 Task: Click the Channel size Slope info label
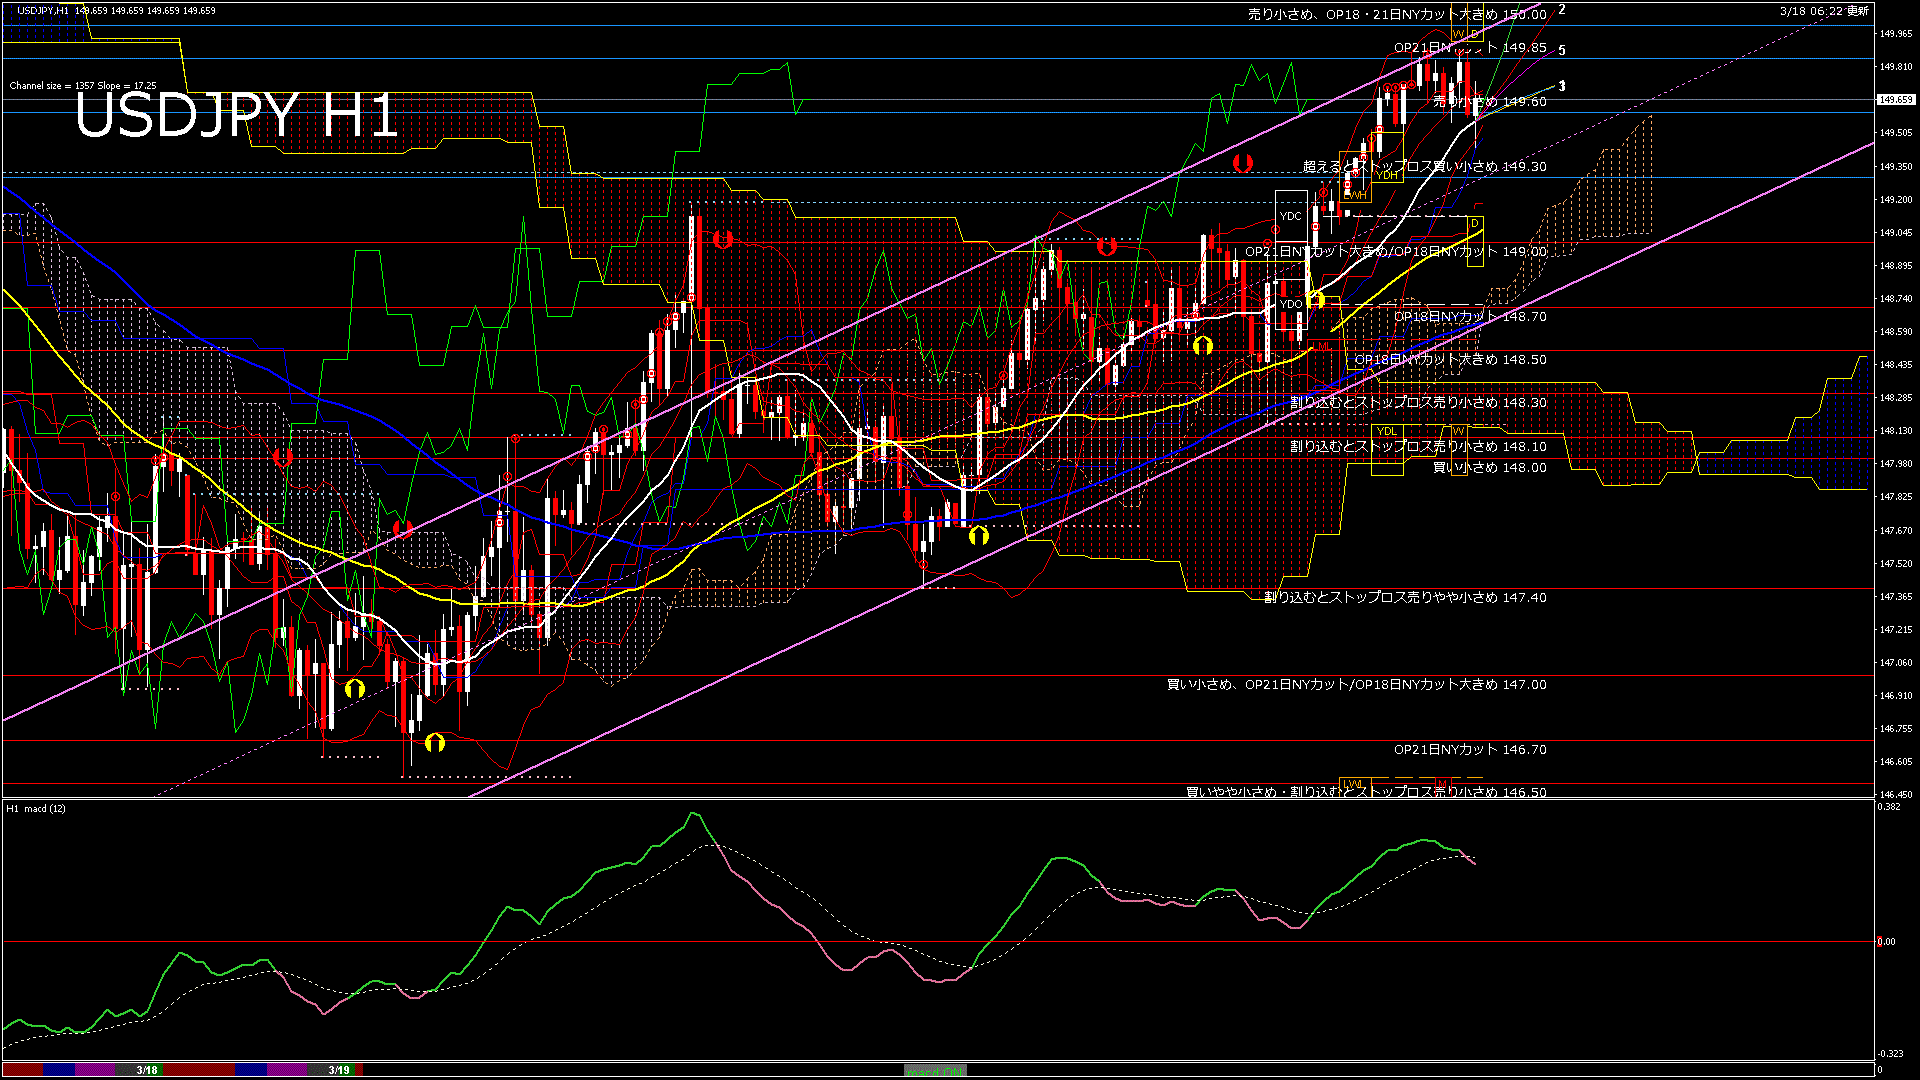[83, 86]
